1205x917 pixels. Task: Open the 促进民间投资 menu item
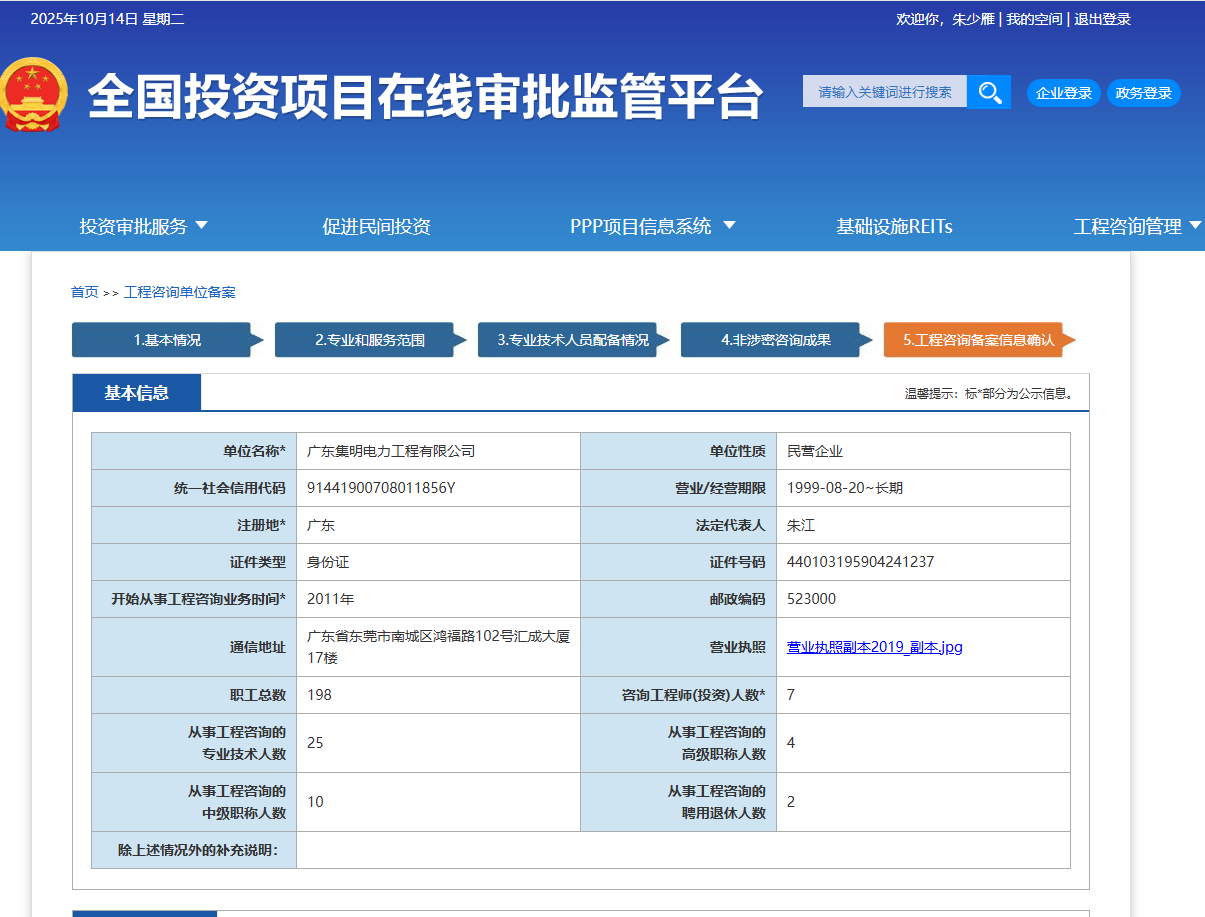[375, 226]
